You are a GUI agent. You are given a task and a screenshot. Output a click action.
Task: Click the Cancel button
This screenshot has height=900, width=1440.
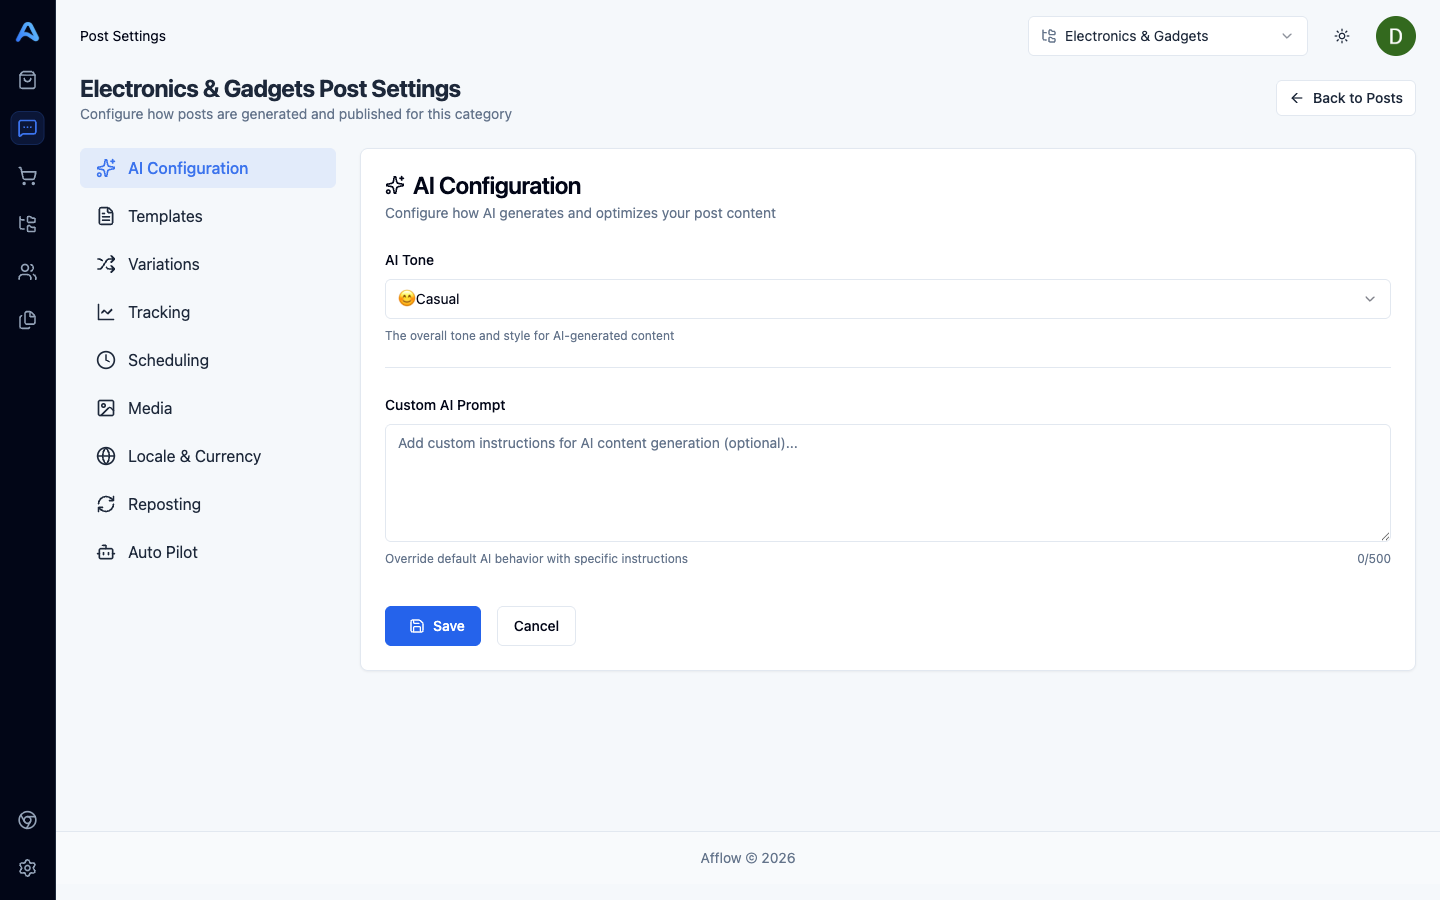pos(536,626)
